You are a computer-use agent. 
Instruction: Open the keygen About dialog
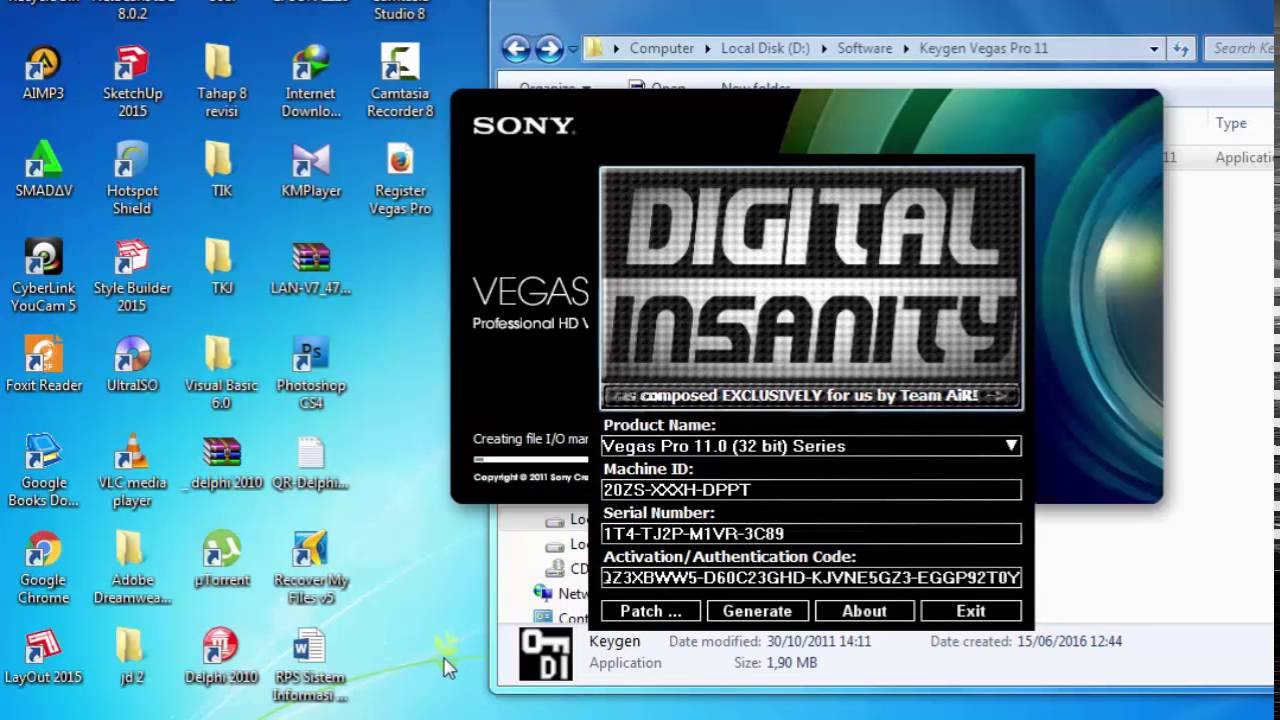pyautogui.click(x=864, y=611)
